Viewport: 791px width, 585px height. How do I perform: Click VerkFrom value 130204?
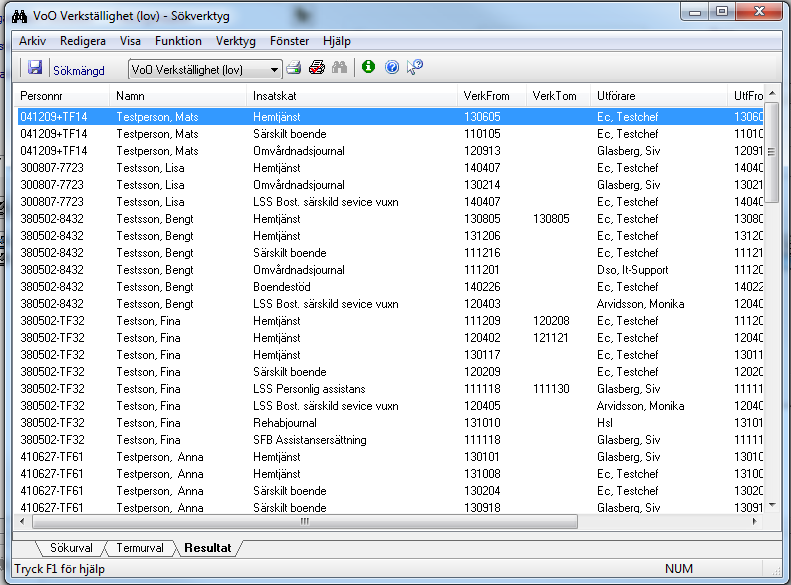(x=482, y=491)
